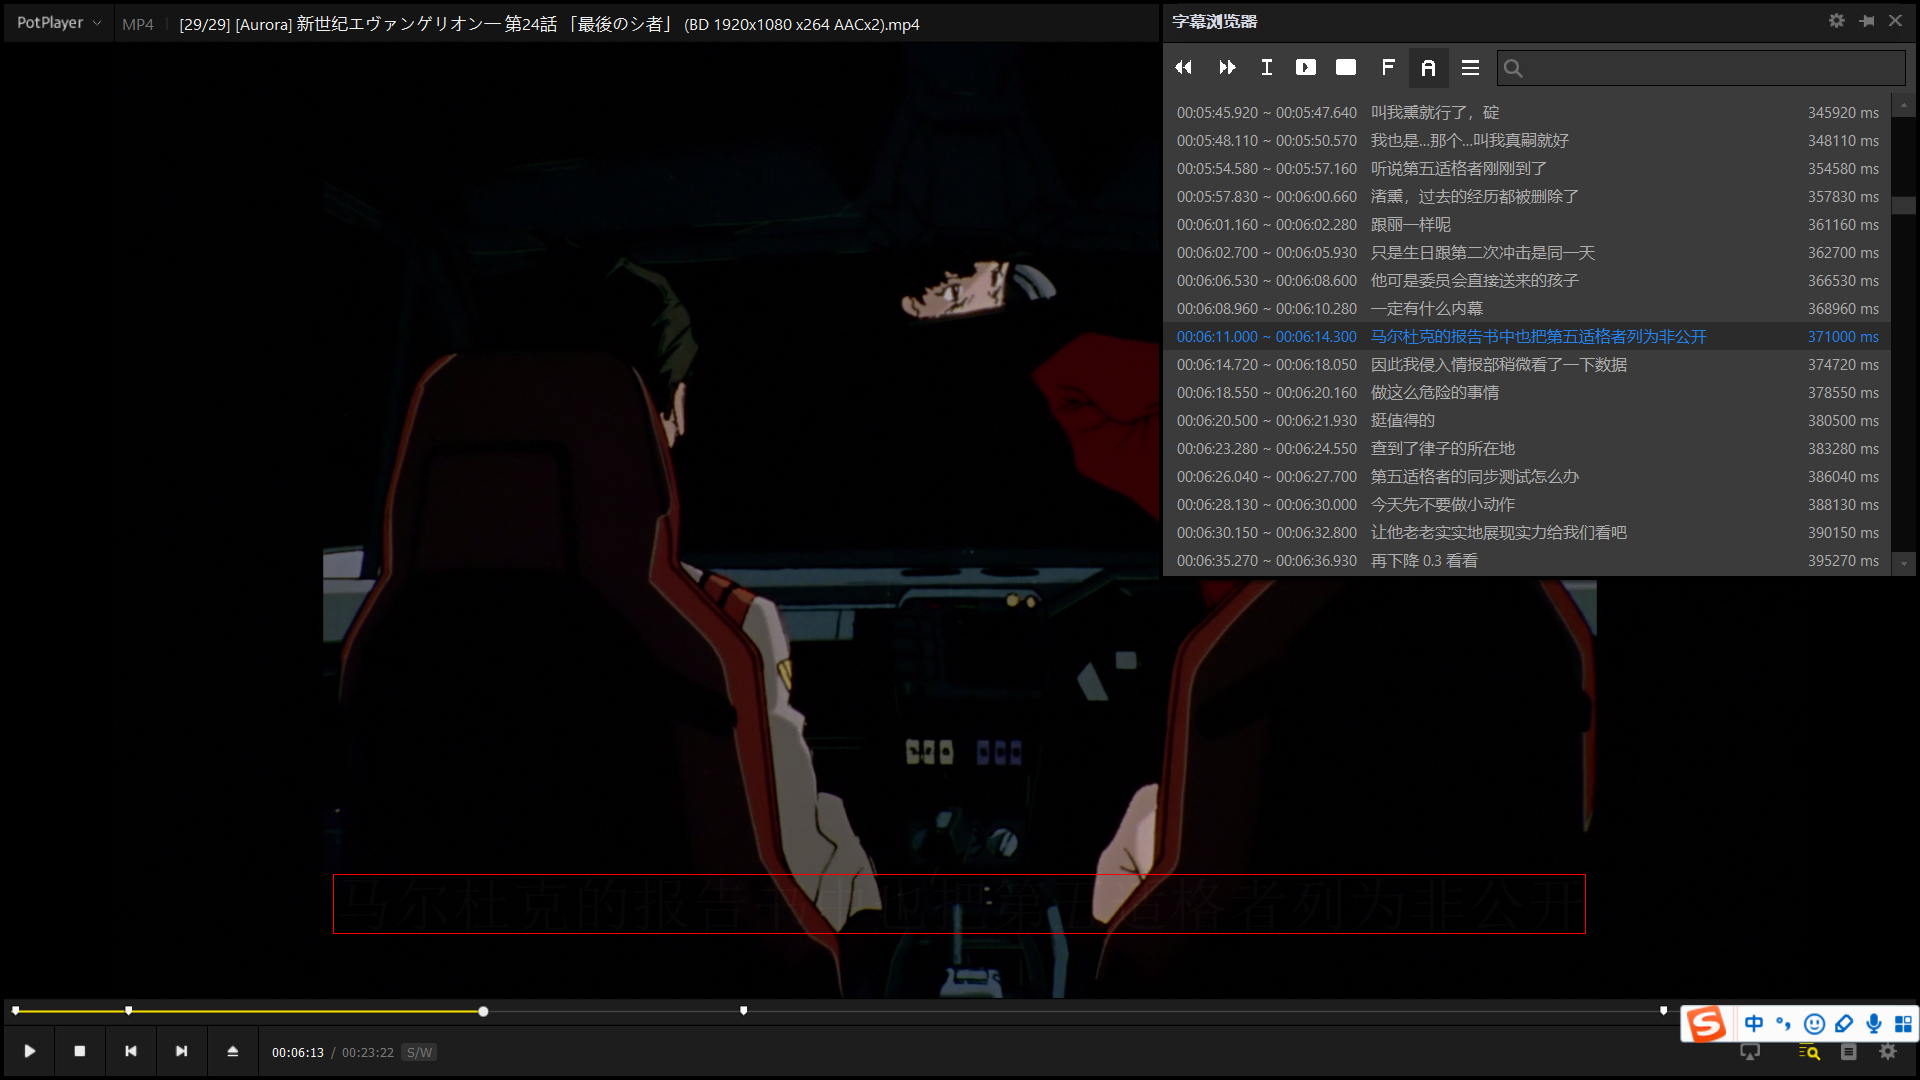Select subtitle line '查到了律子的所在地'
The width and height of the screenshot is (1920, 1080).
tap(1442, 449)
